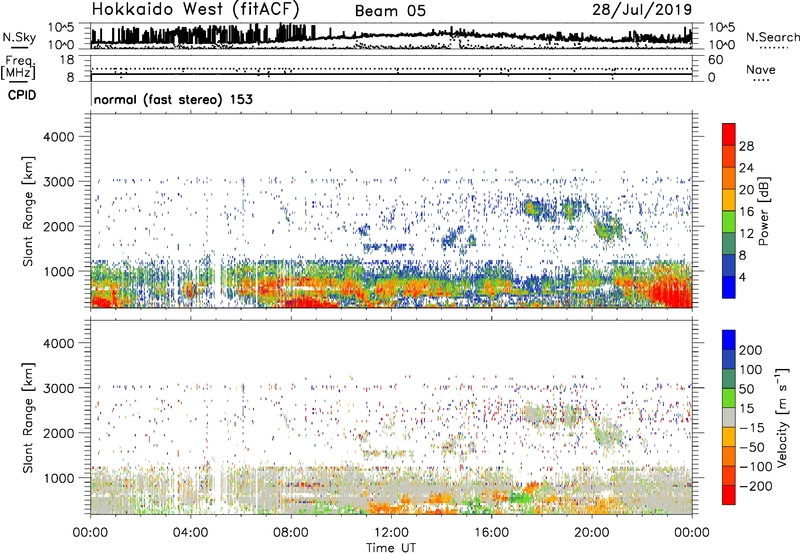Click the 'Beam 05' label

390,11
